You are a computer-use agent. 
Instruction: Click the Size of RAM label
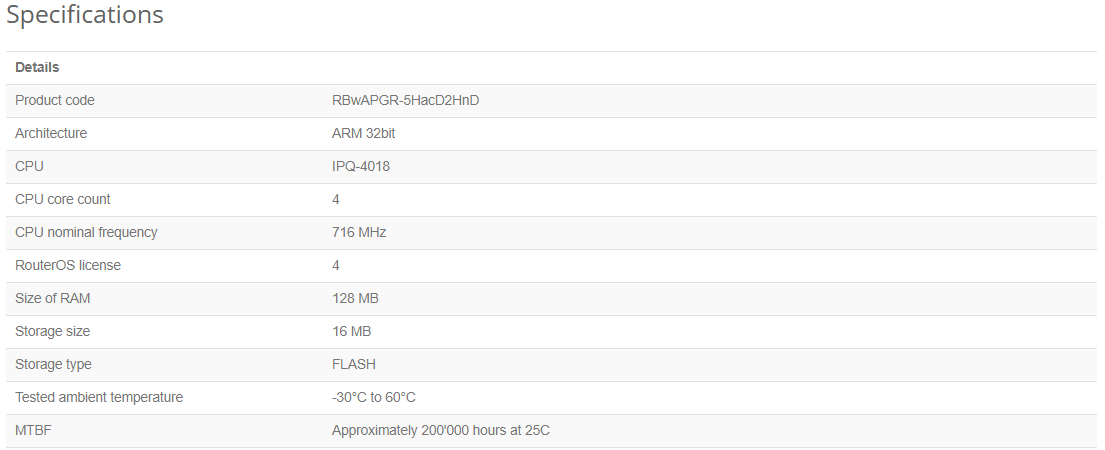pos(52,299)
